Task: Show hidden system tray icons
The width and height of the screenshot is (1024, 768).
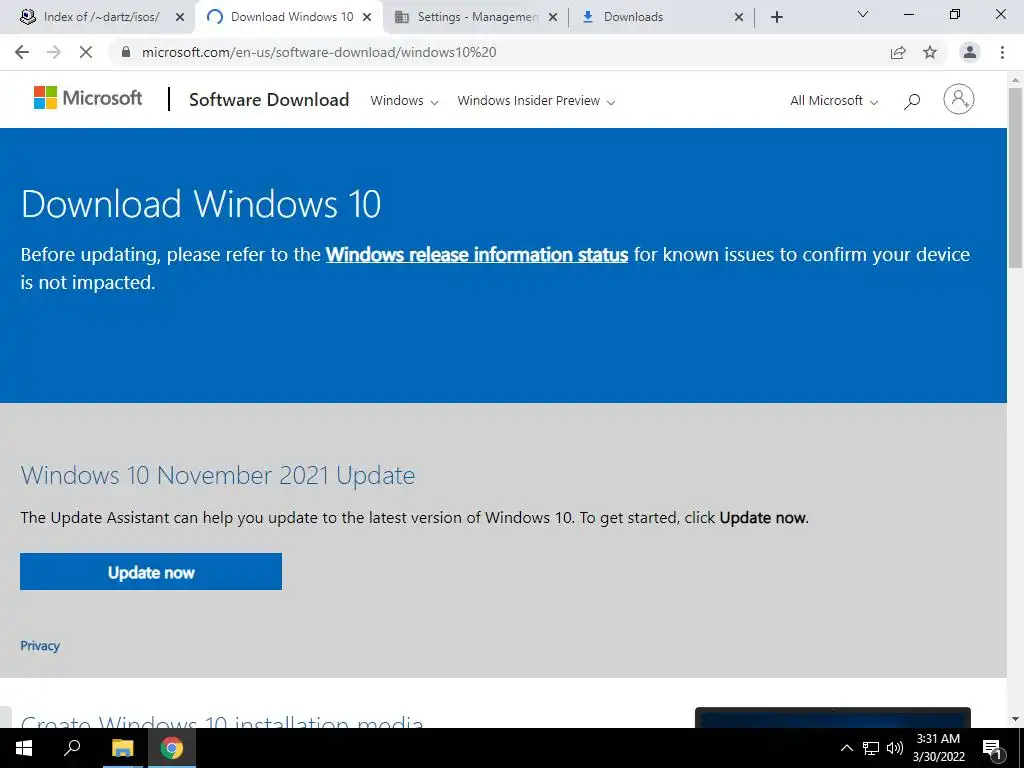Action: (846, 748)
